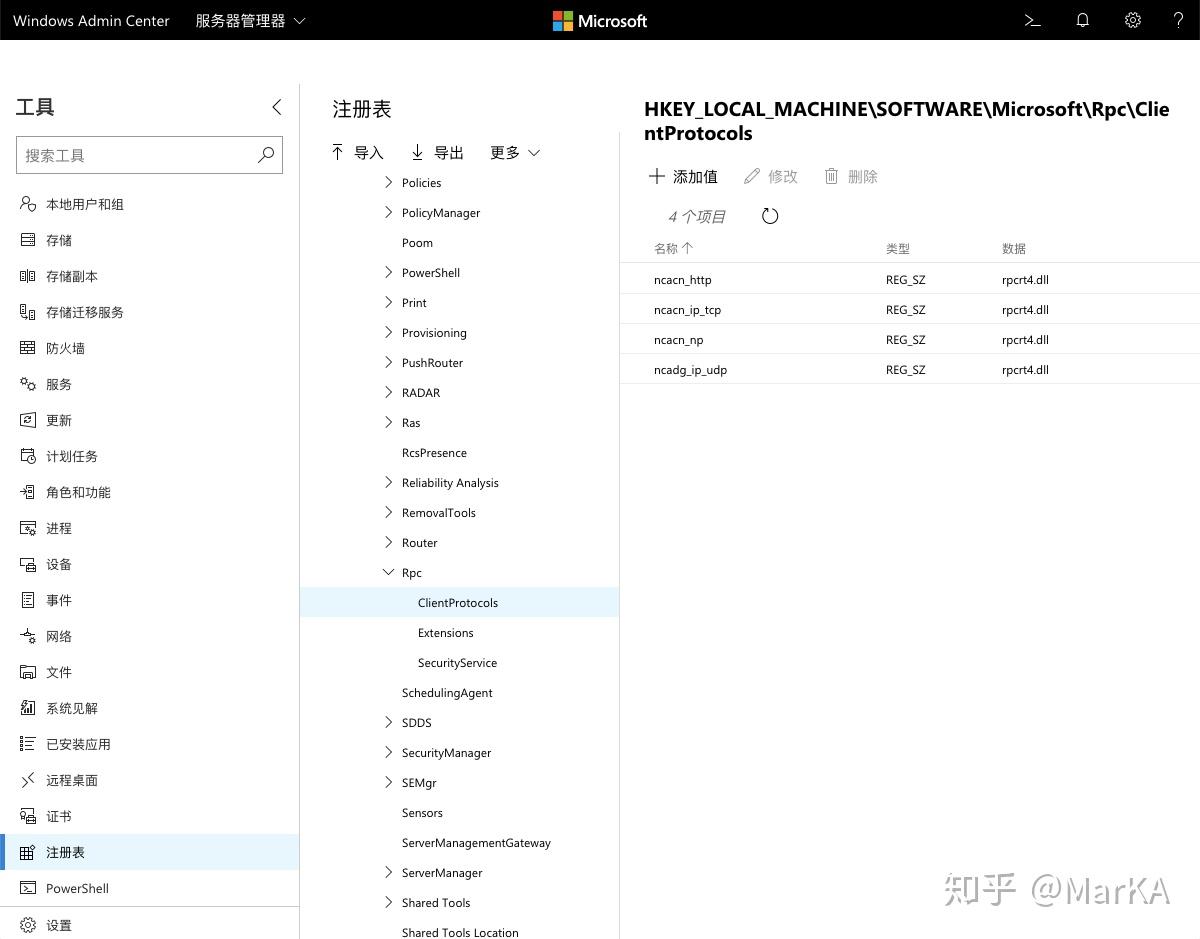The width and height of the screenshot is (1200, 939).
Task: Click the 导入 import button
Action: (357, 152)
